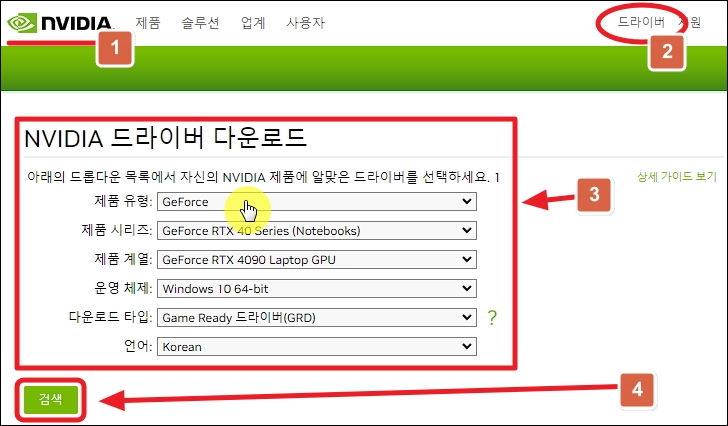Click the green 검색 button
Screen dimensions: 728x426
point(51,399)
